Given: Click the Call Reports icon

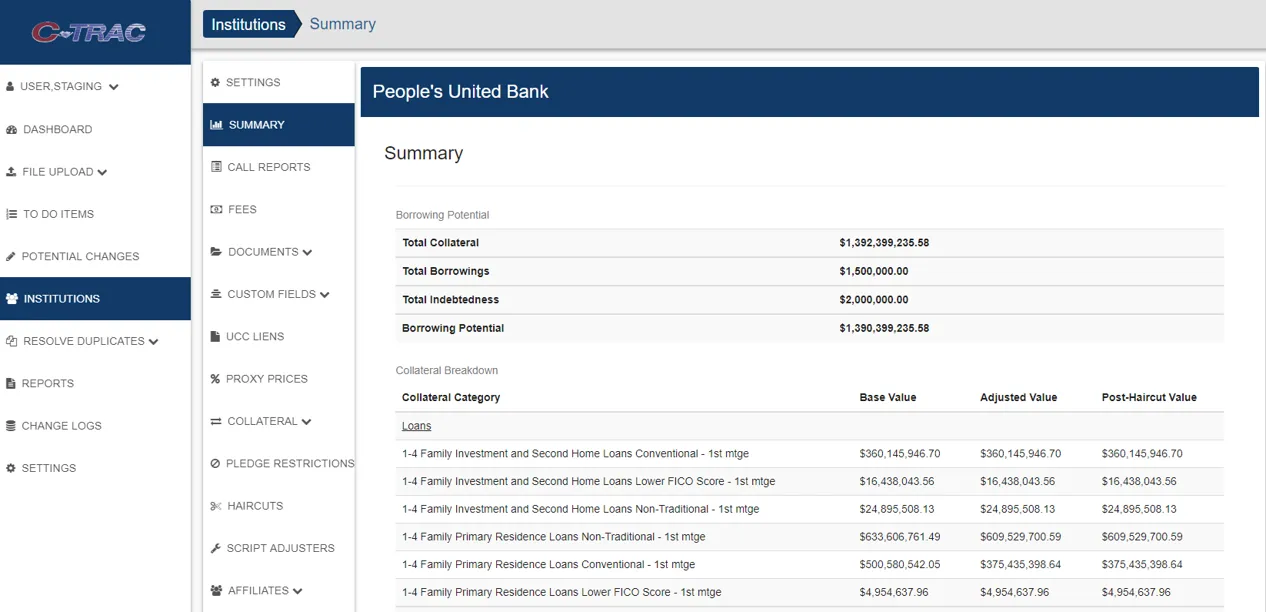Looking at the screenshot, I should (x=216, y=167).
